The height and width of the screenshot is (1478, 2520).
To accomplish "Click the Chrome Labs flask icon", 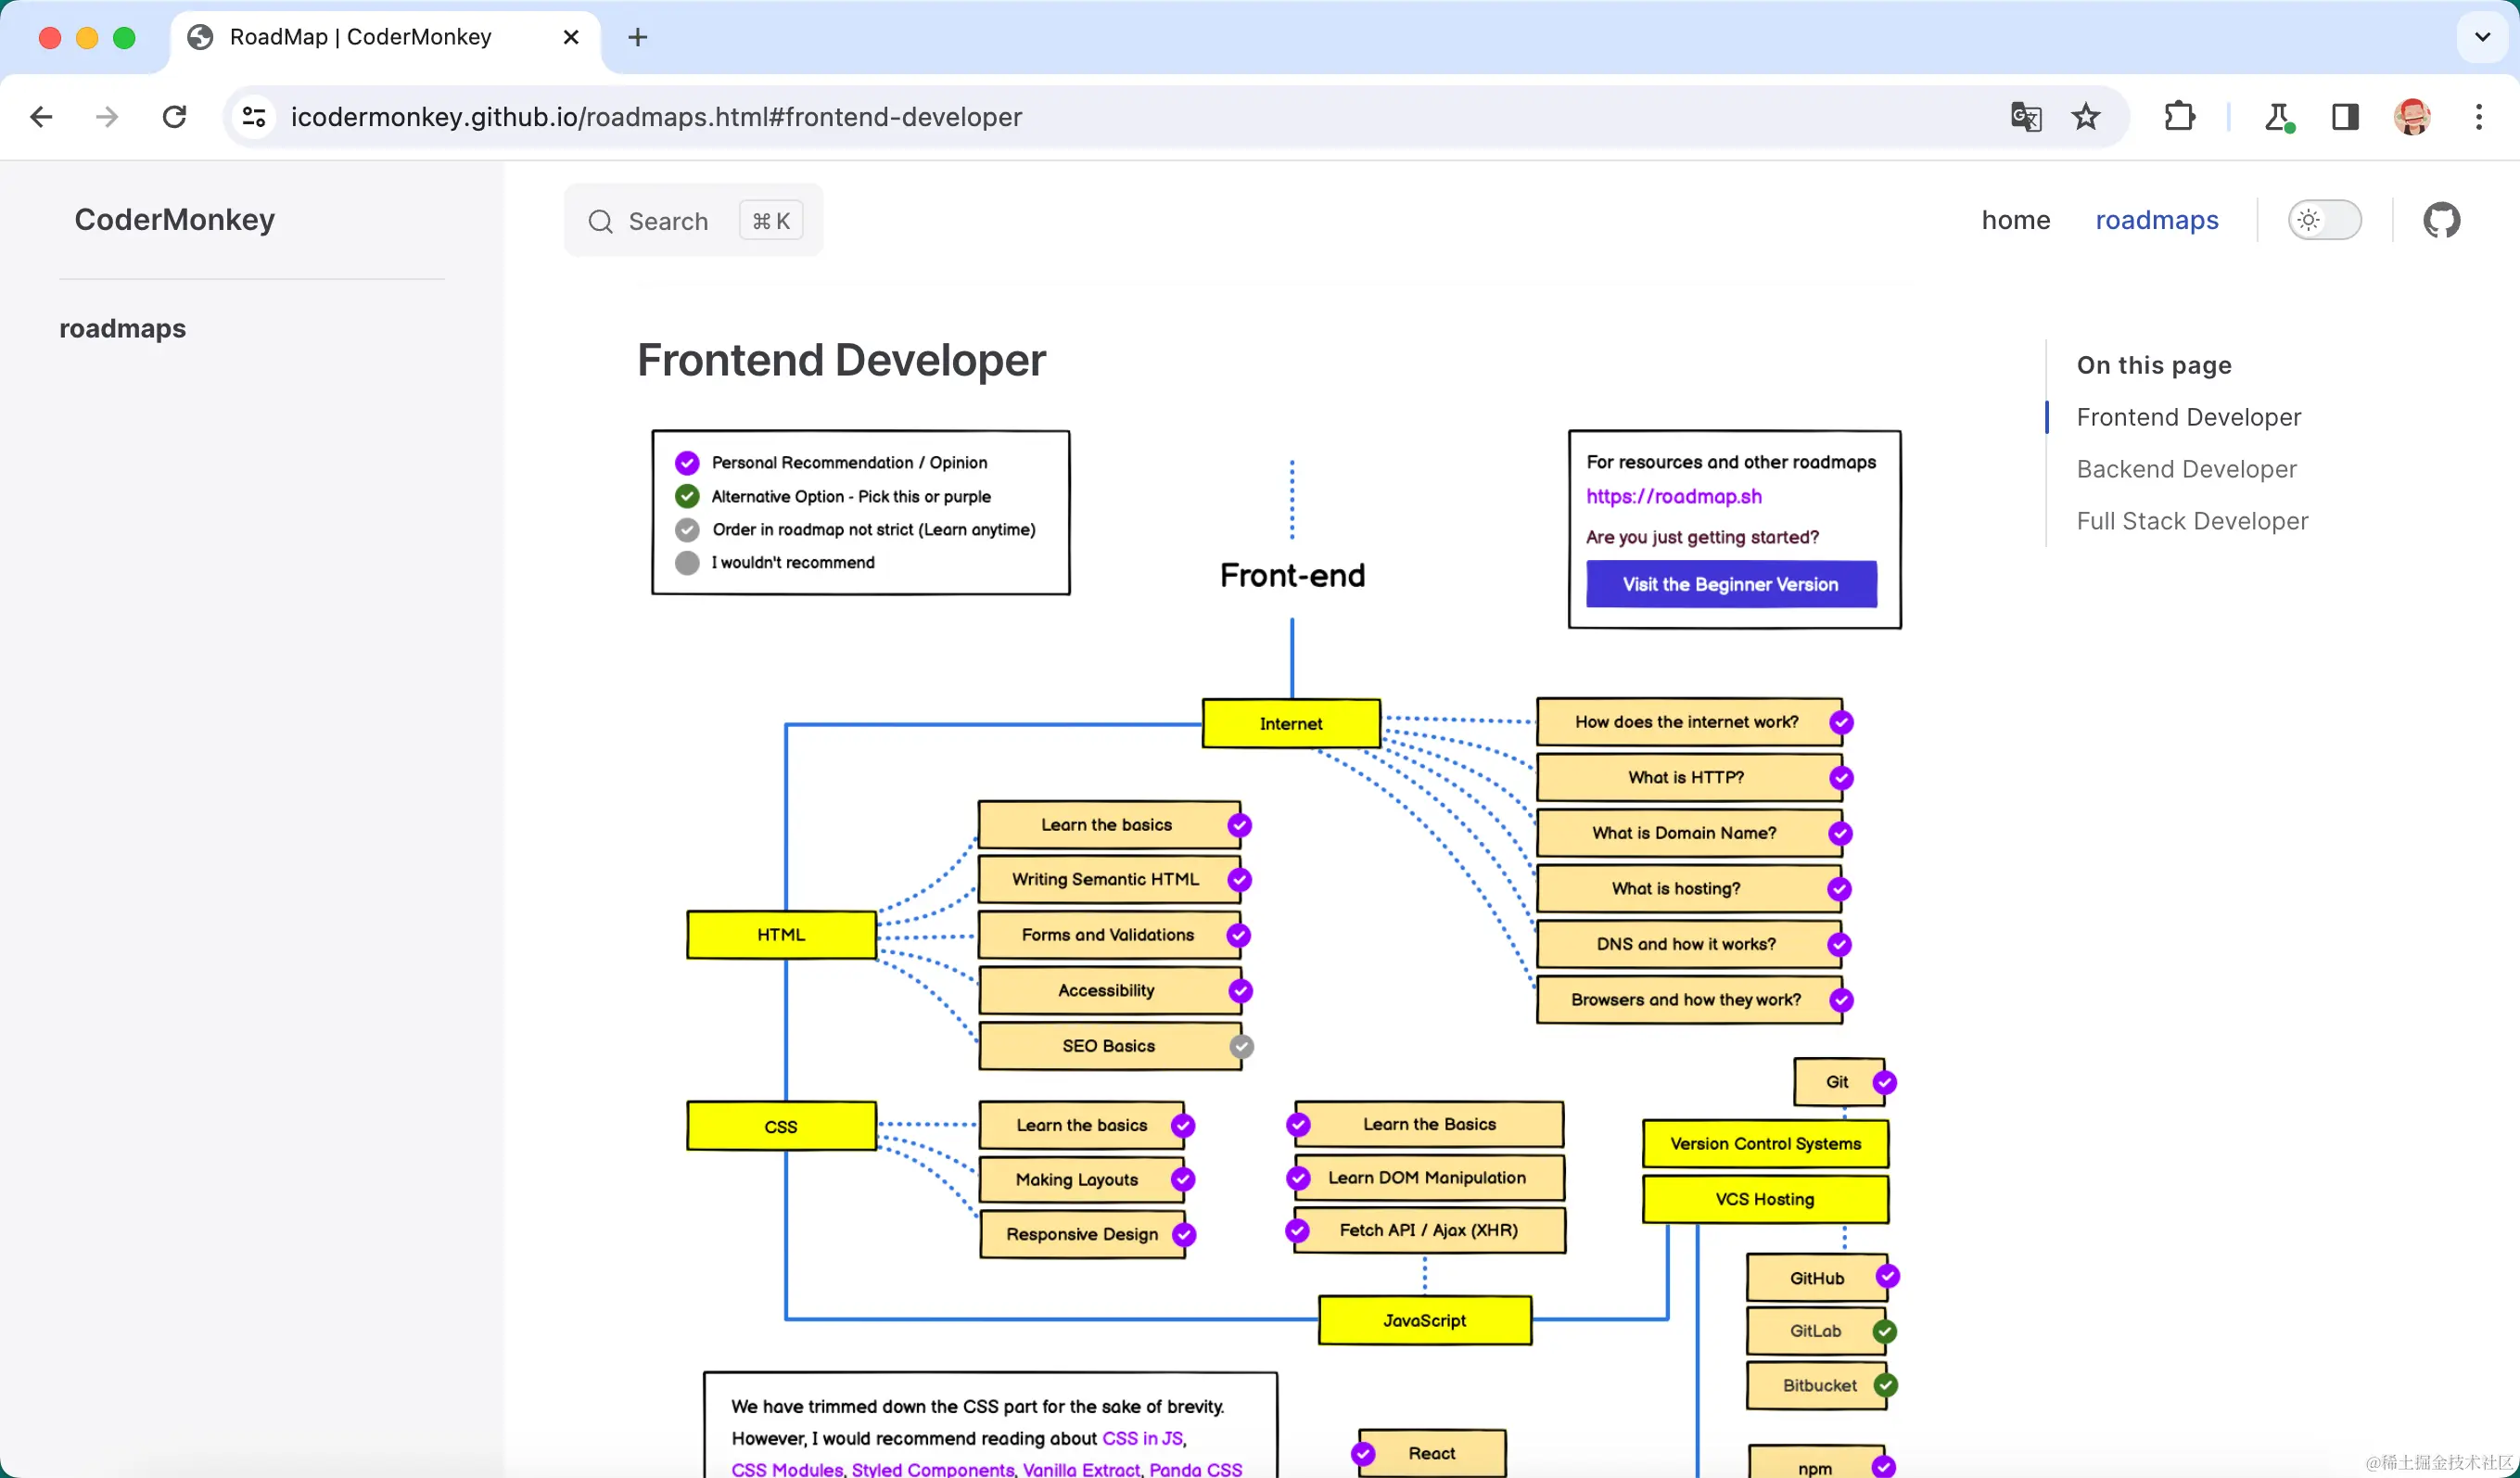I will point(2278,117).
